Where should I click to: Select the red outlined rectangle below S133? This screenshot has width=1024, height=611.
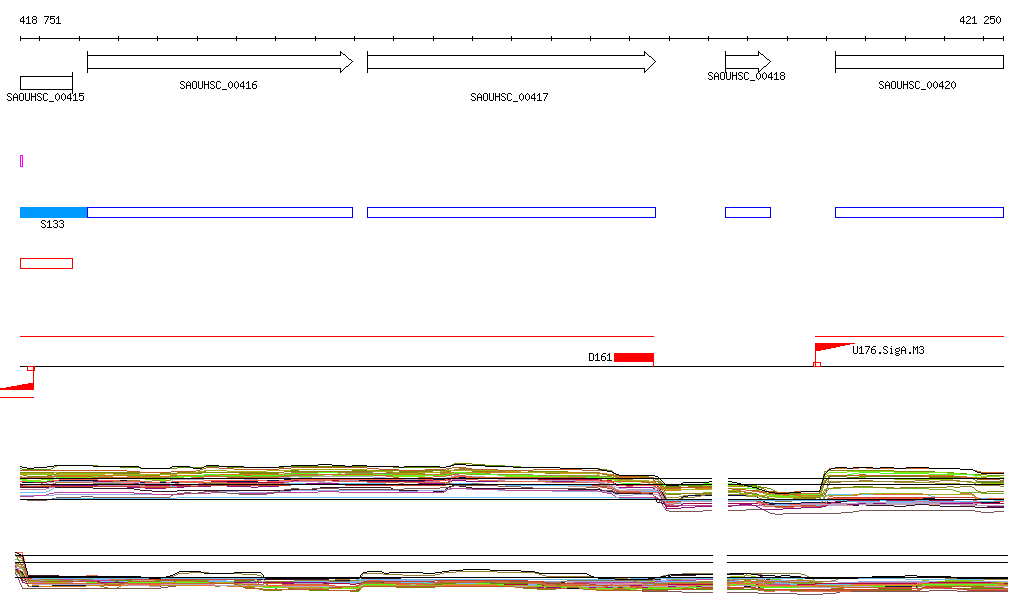[x=46, y=264]
